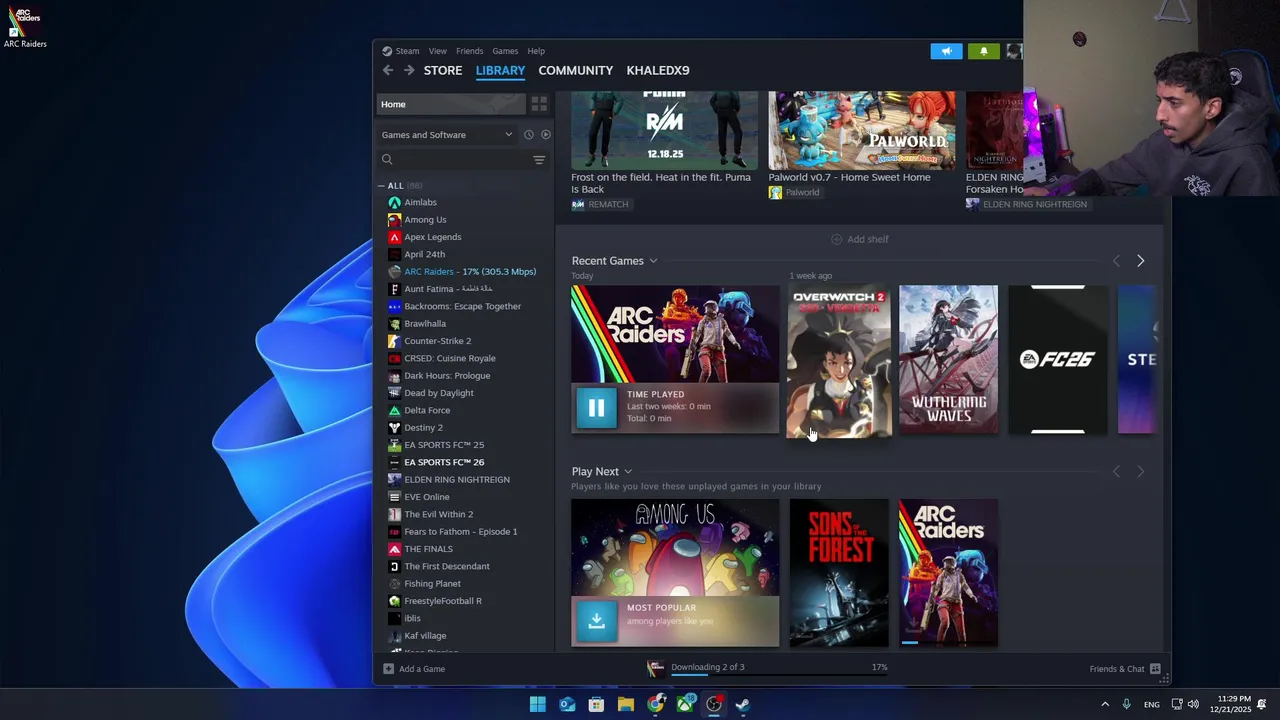This screenshot has width=1280, height=720.
Task: Open the KHALEDX9 profile tab
Action: [658, 70]
